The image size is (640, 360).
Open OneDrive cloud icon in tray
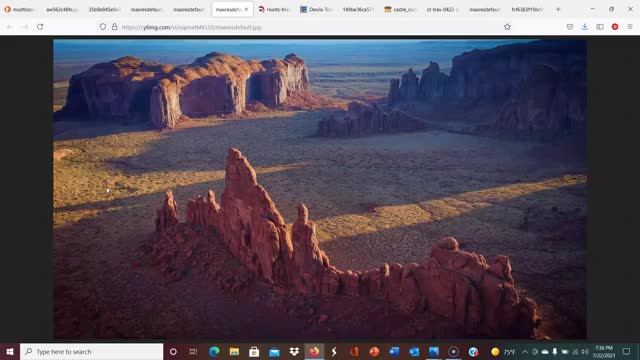pyautogui.click(x=545, y=351)
